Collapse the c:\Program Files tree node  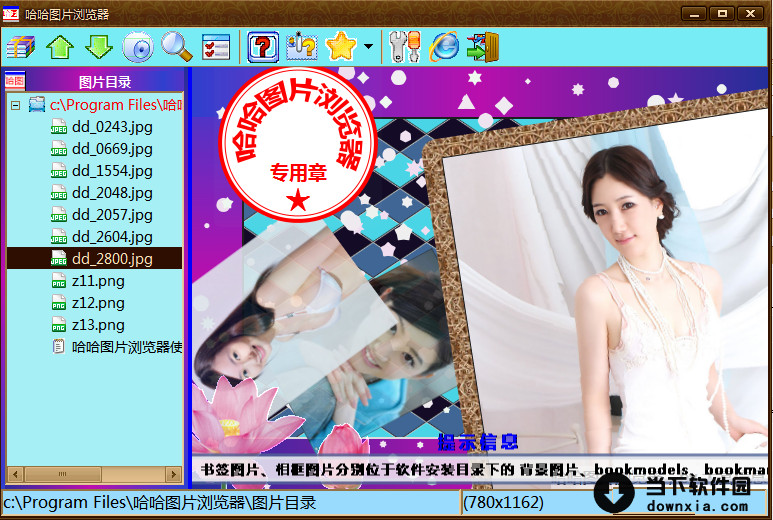[15, 105]
